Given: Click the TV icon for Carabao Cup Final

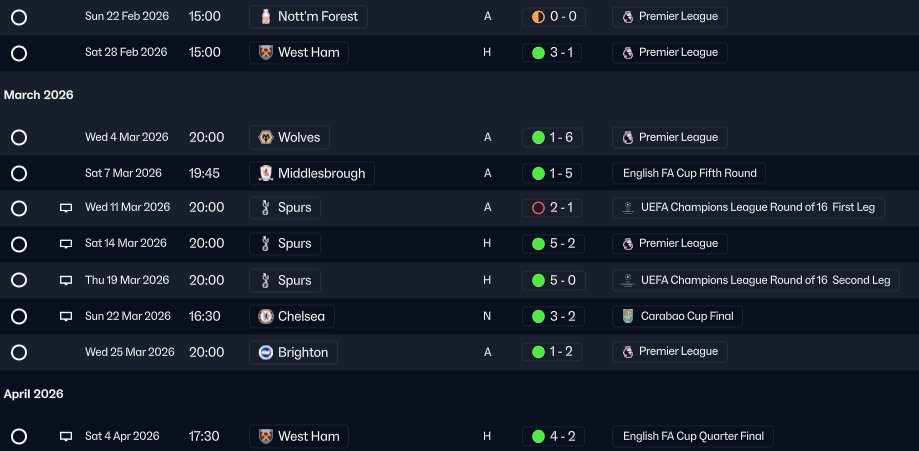Looking at the screenshot, I should coord(66,316).
